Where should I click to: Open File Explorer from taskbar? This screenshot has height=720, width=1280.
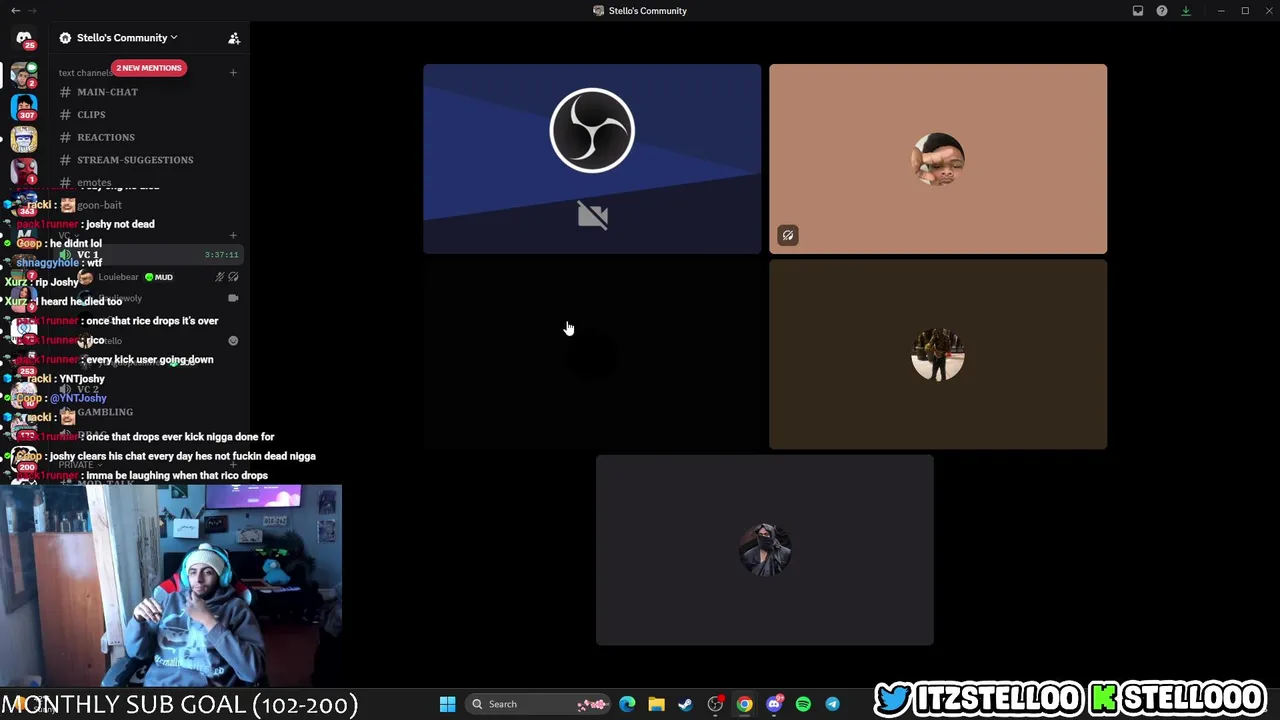coord(656,704)
